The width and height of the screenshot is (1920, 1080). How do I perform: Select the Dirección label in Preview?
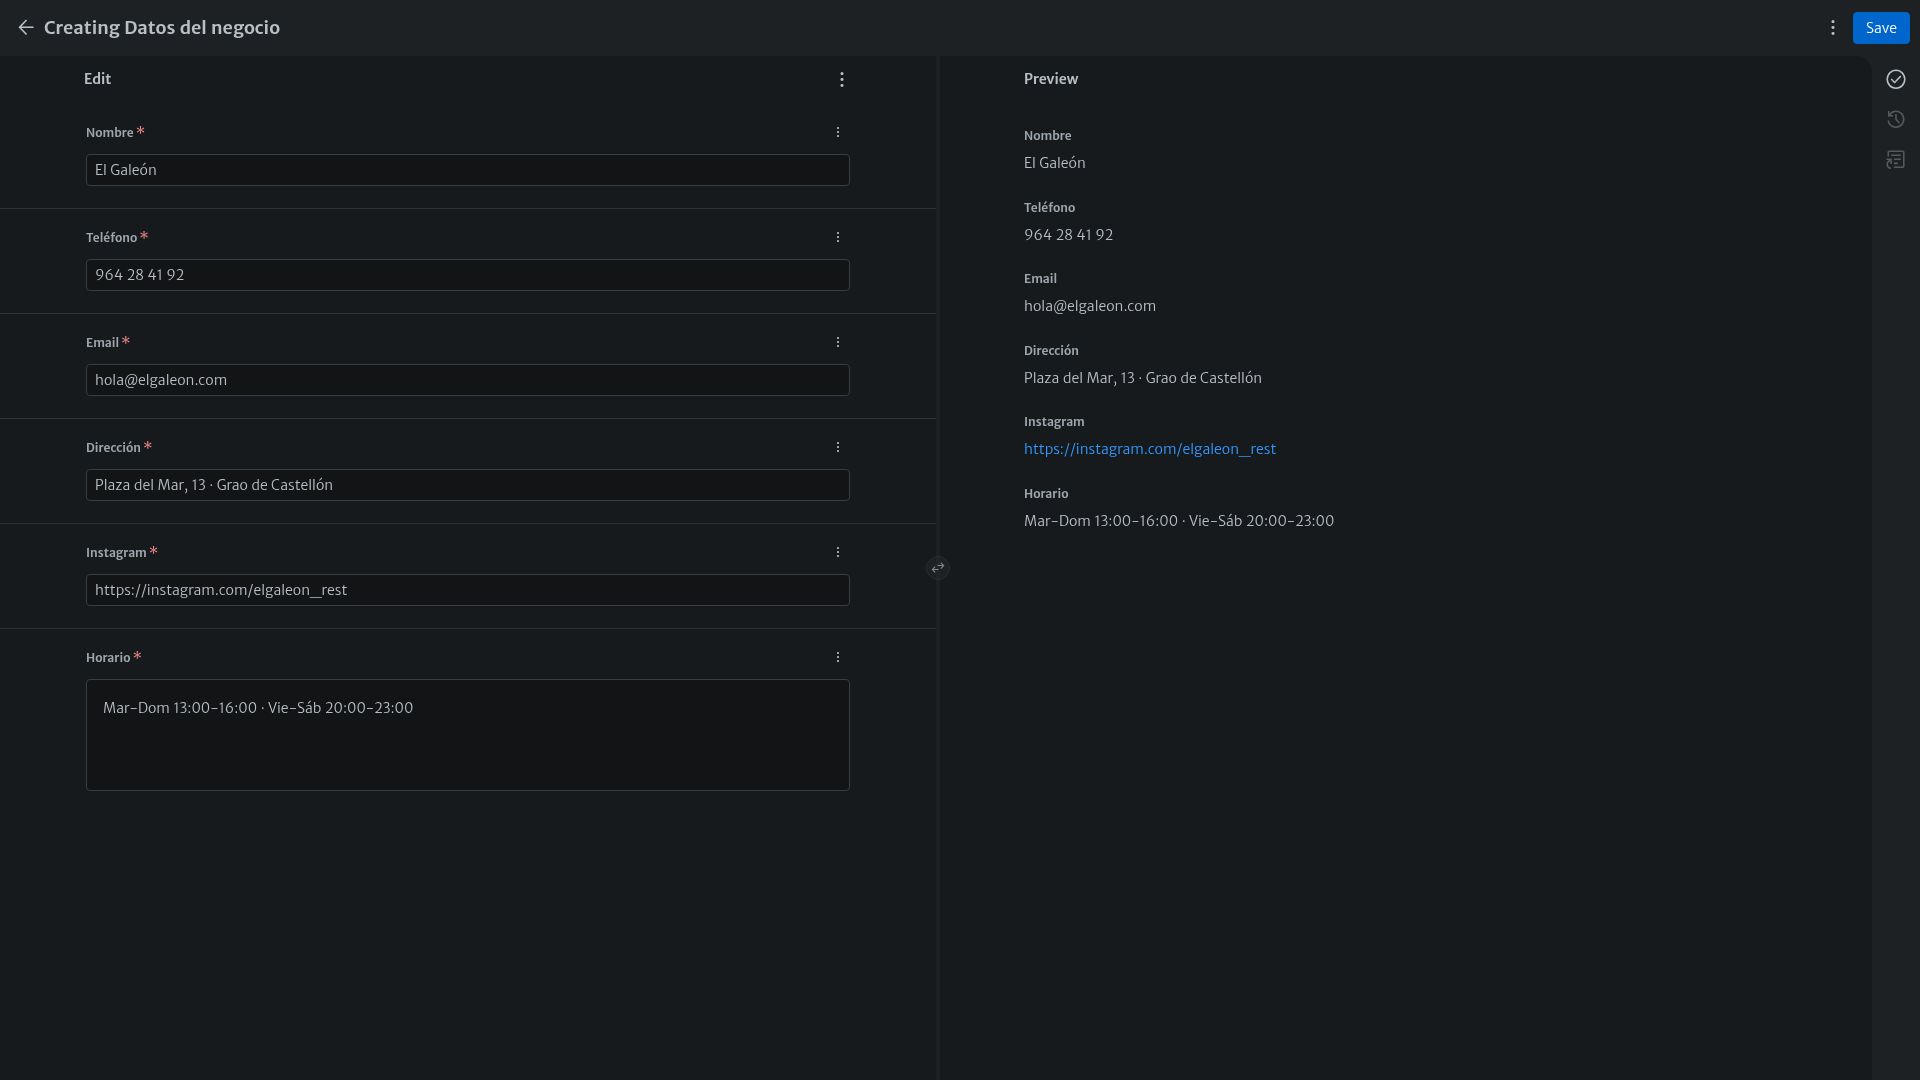[1051, 351]
